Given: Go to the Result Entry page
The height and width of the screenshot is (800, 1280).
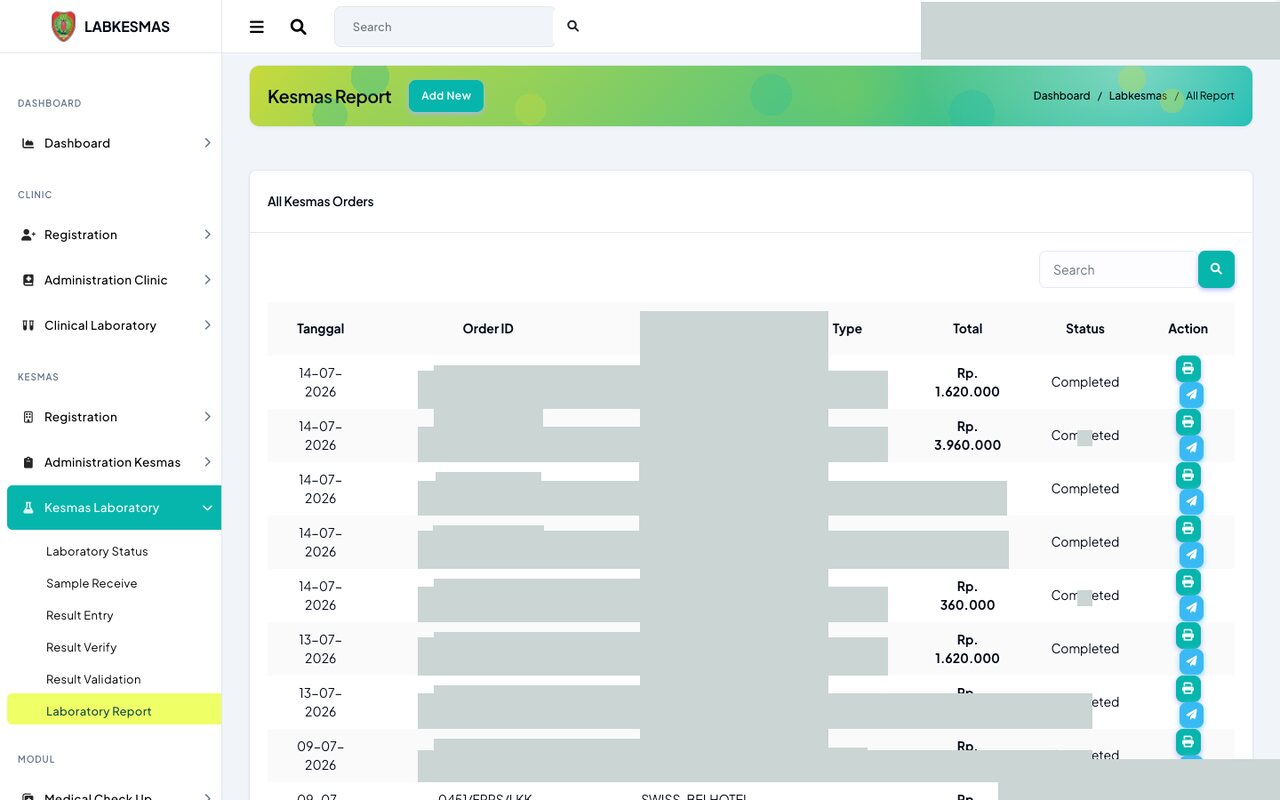Looking at the screenshot, I should pyautogui.click(x=80, y=615).
